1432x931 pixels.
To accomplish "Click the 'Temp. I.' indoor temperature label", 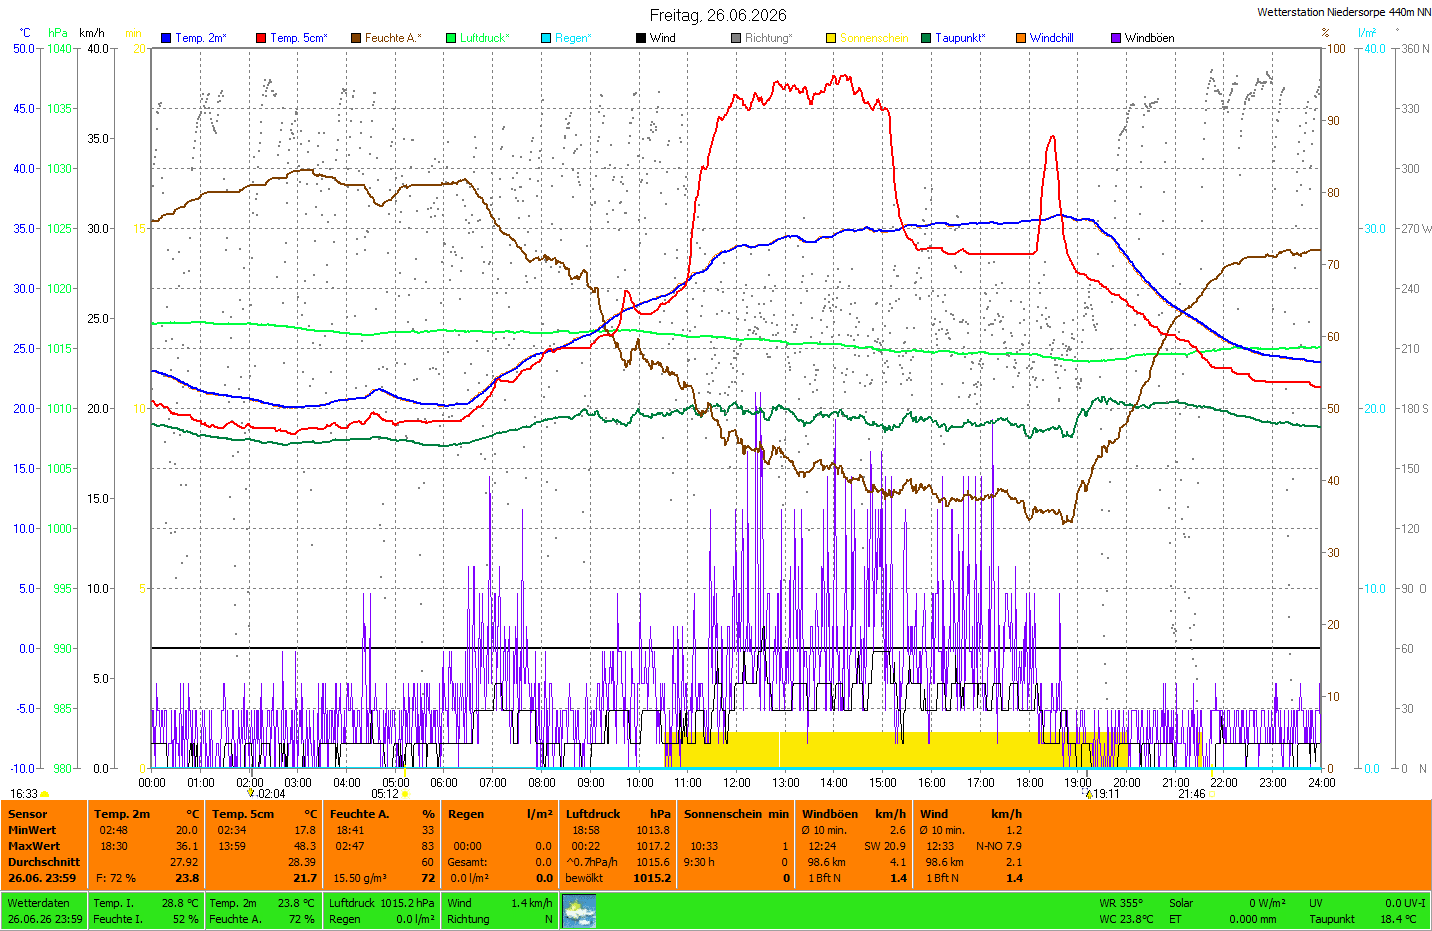I will click(113, 903).
